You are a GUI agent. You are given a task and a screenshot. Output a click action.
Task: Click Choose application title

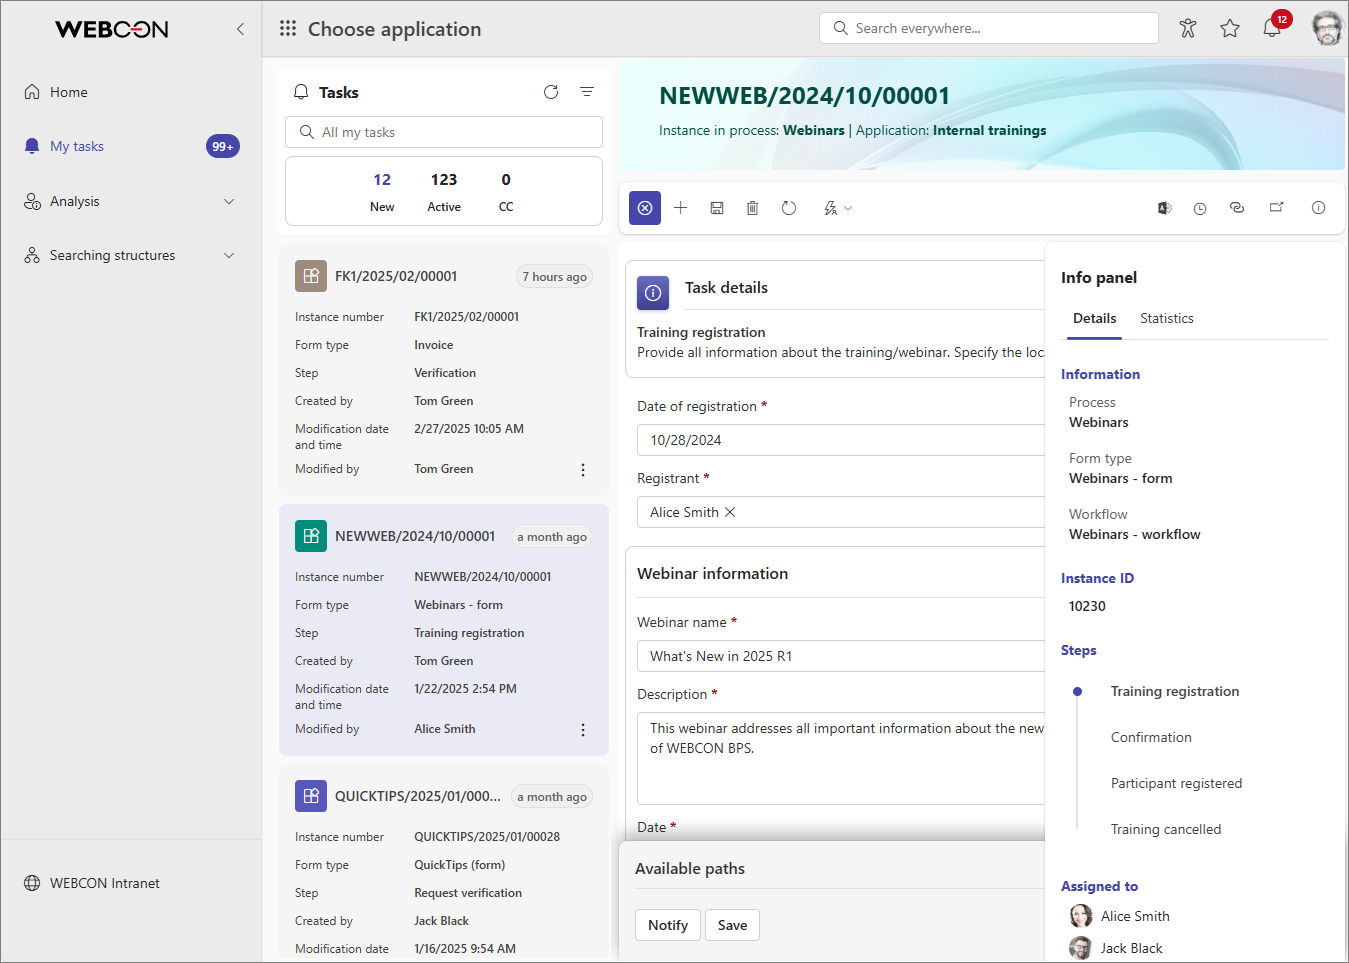tap(394, 29)
